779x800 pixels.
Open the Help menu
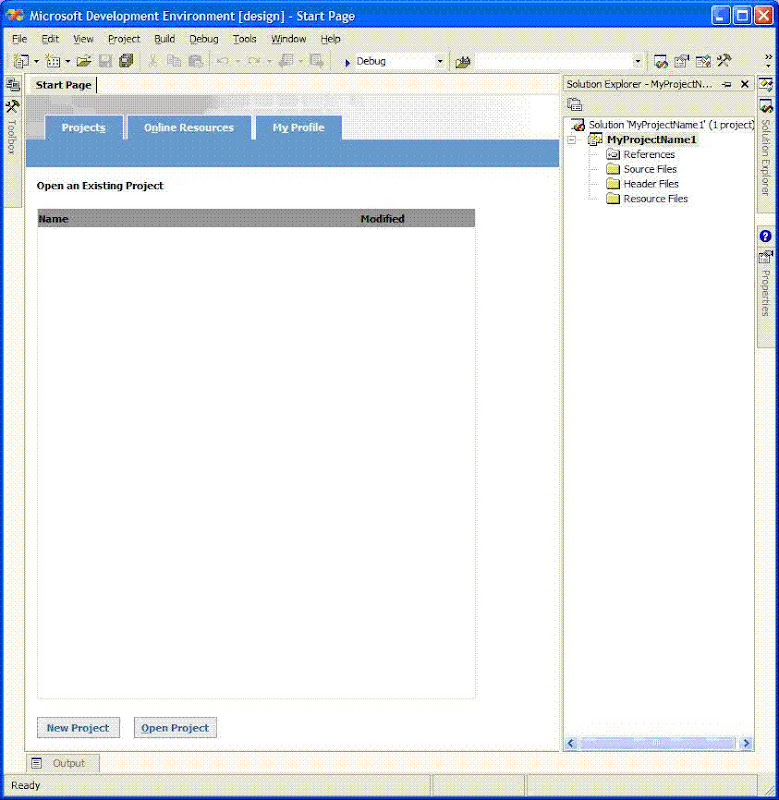coord(330,39)
